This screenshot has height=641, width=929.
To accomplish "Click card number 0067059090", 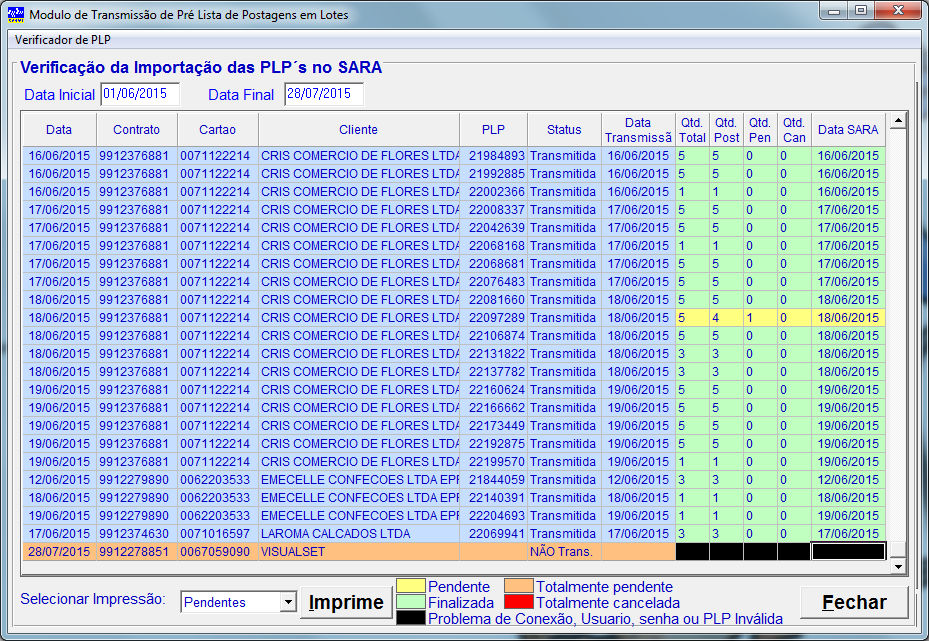I will (217, 552).
